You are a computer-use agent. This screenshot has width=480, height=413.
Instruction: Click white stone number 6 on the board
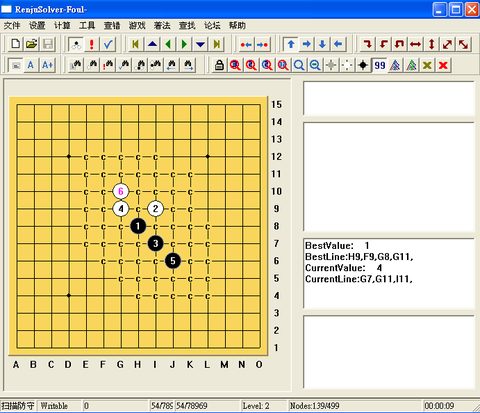[121, 191]
